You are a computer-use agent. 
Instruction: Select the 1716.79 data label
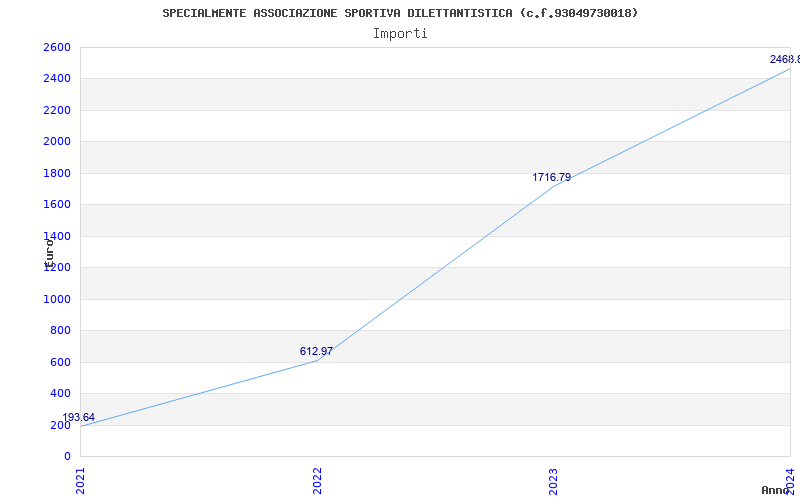(x=552, y=177)
